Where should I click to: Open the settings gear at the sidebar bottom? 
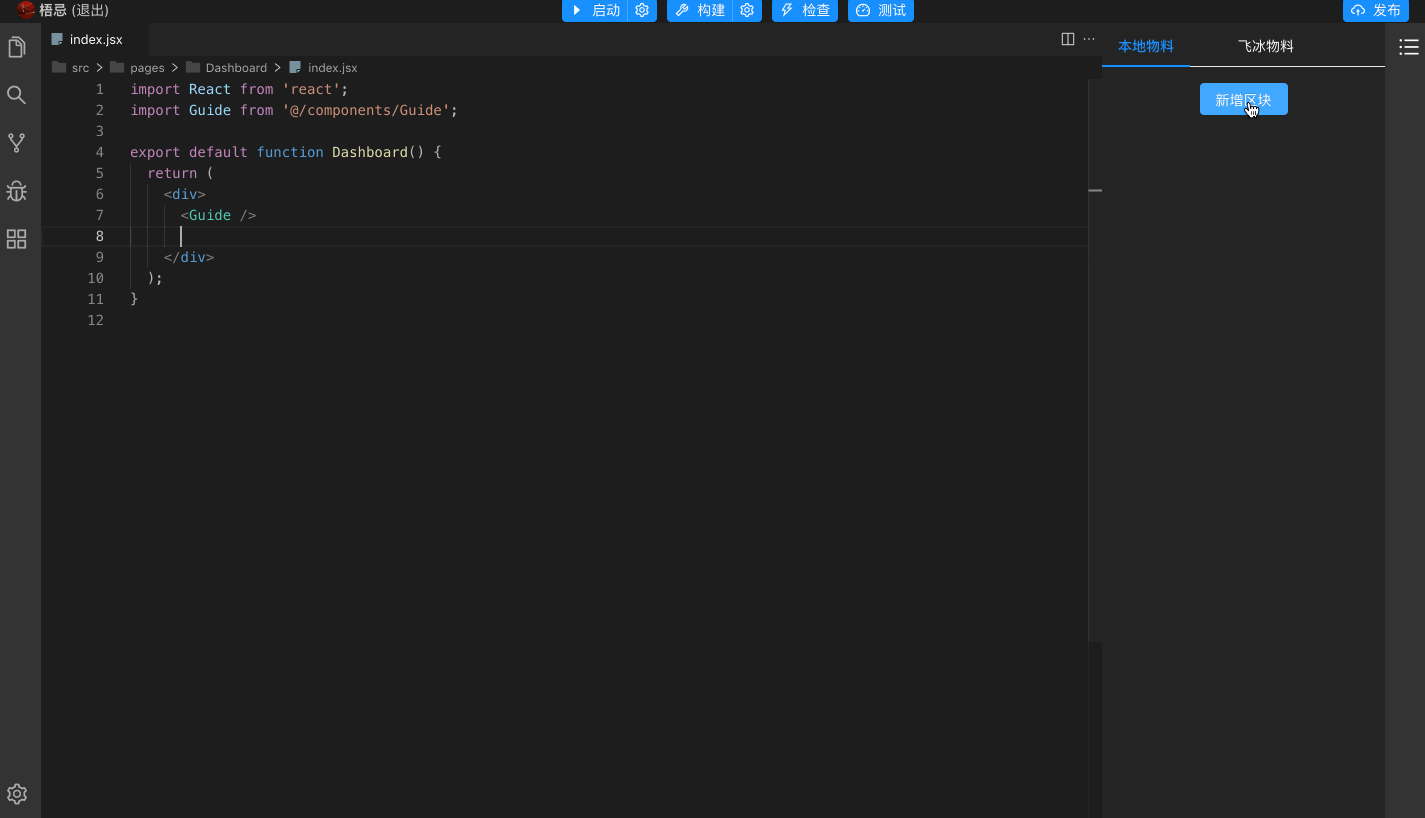point(17,794)
